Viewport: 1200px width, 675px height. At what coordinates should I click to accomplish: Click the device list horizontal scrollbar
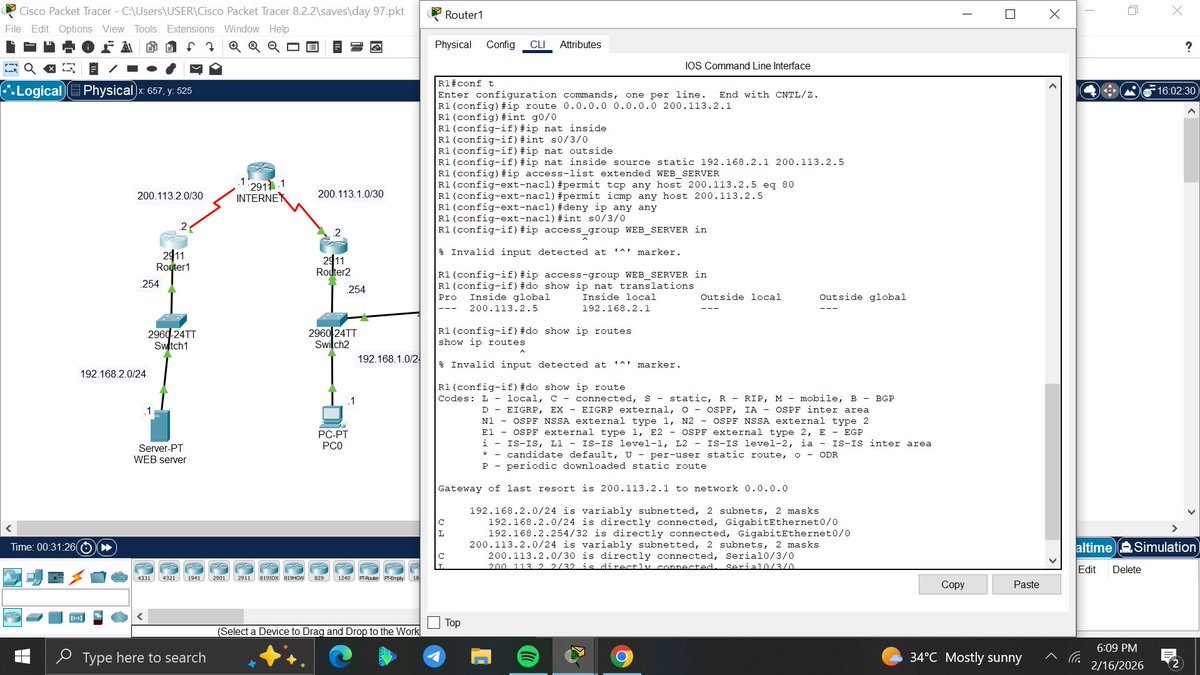pos(195,616)
